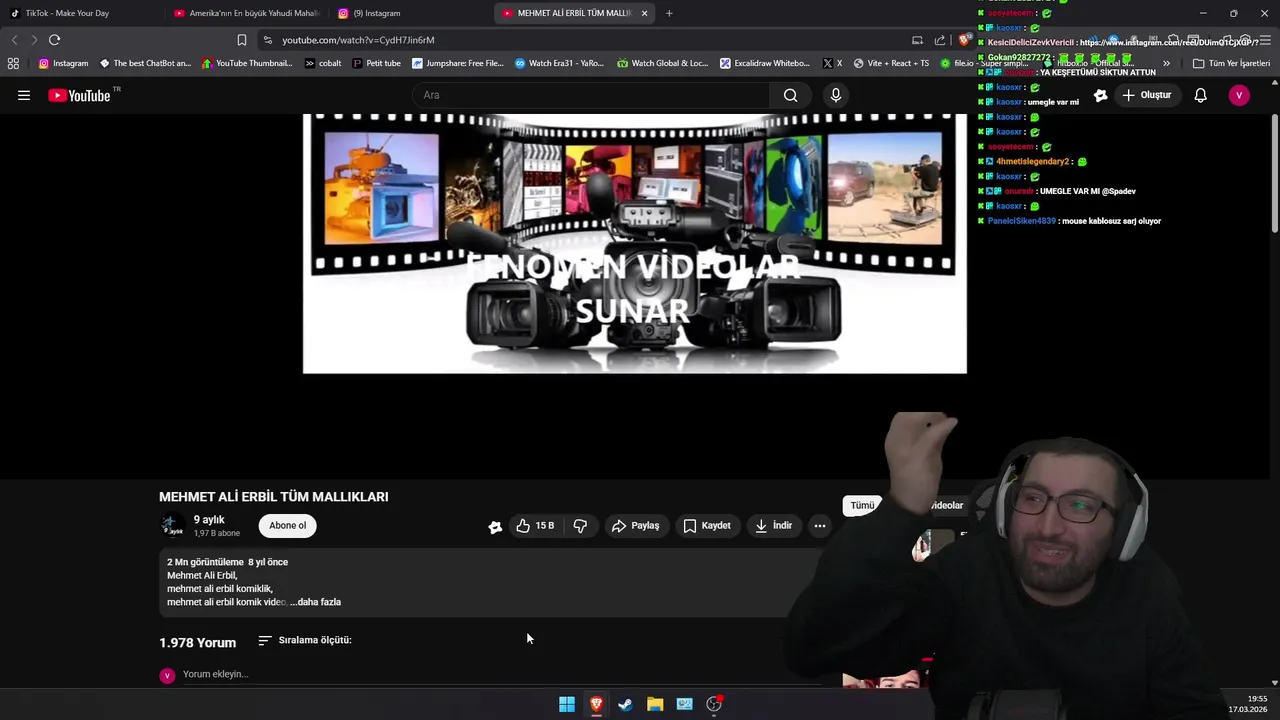Open the rightmost red taskbar app
The image size is (1280, 720).
[x=714, y=704]
